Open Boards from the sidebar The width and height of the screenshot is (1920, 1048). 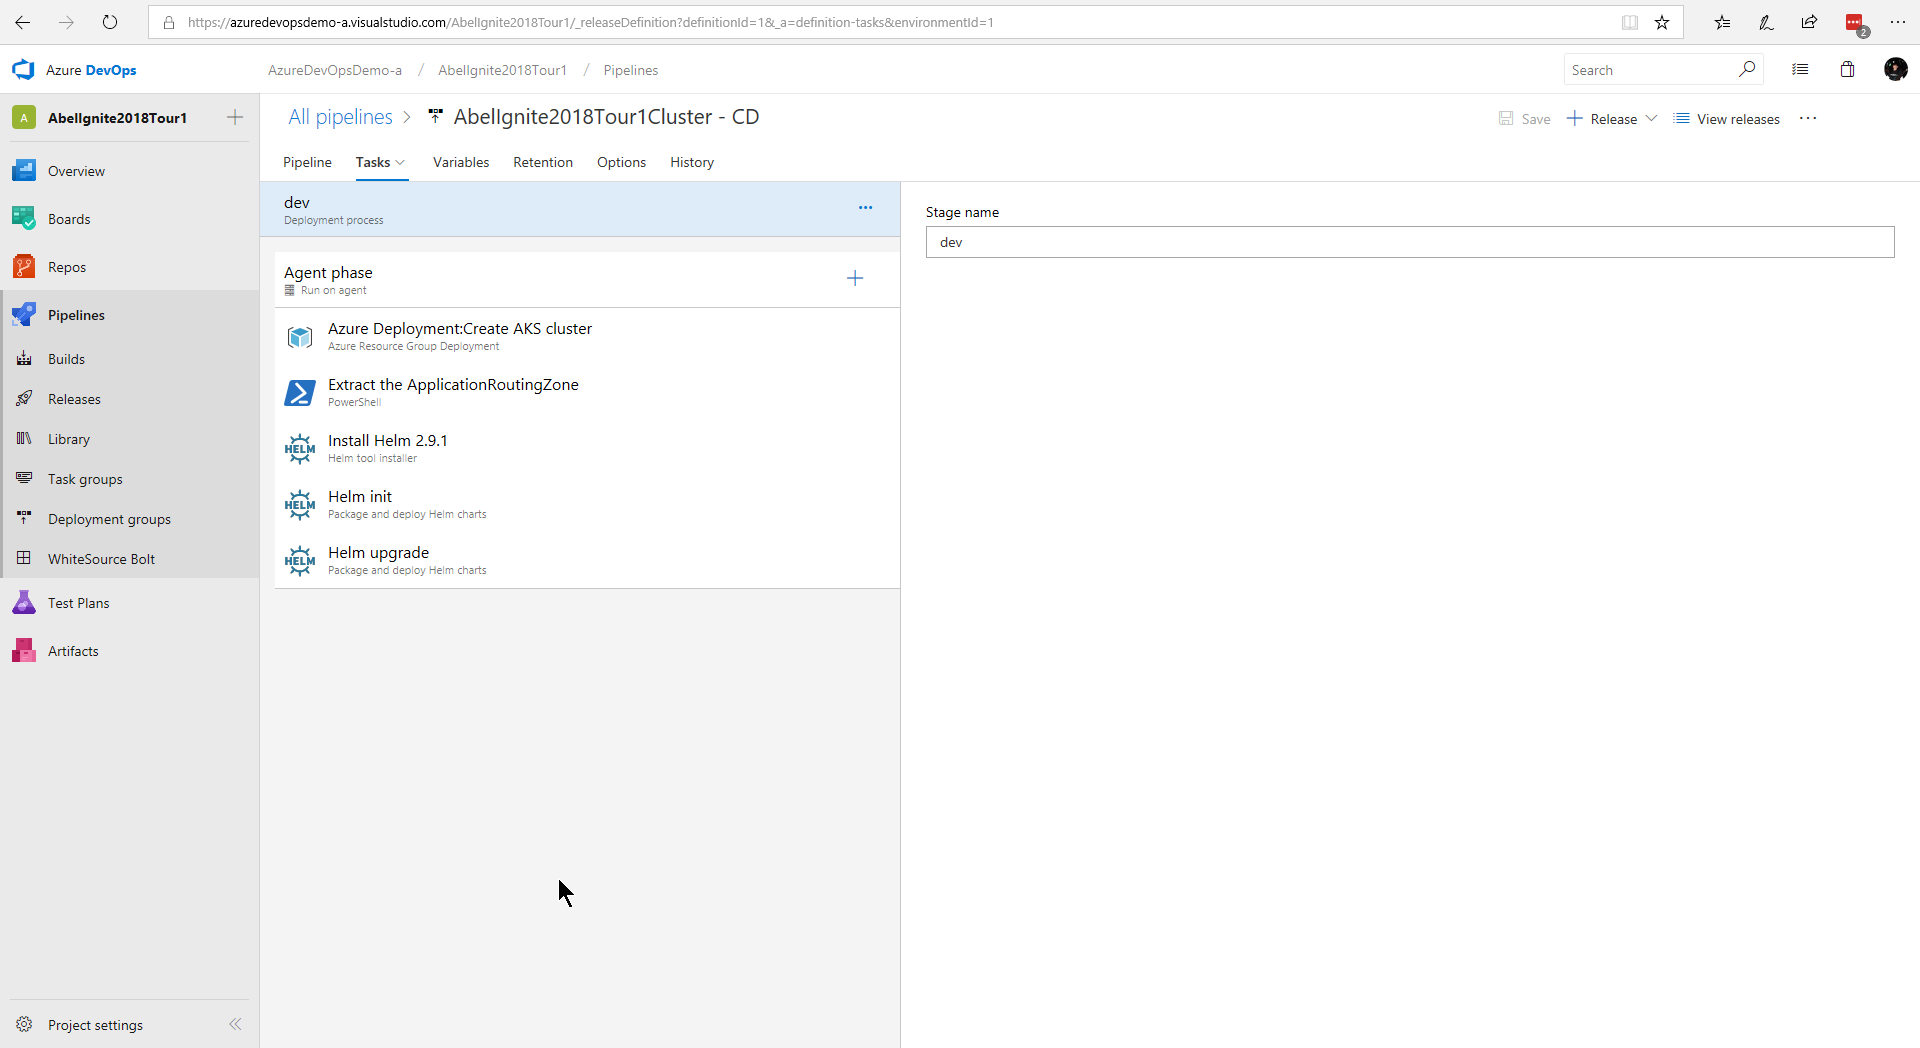(69, 219)
